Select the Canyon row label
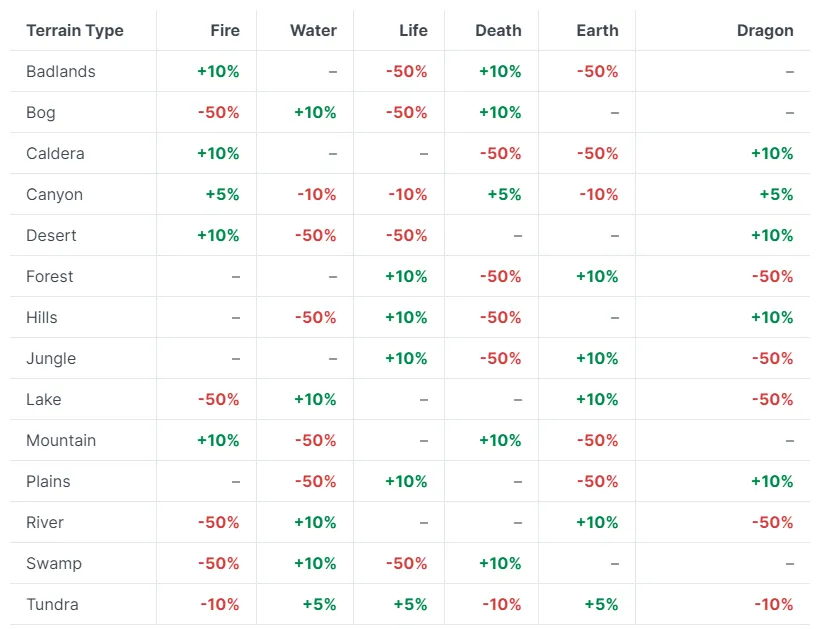Image resolution: width=823 pixels, height=629 pixels. click(54, 194)
